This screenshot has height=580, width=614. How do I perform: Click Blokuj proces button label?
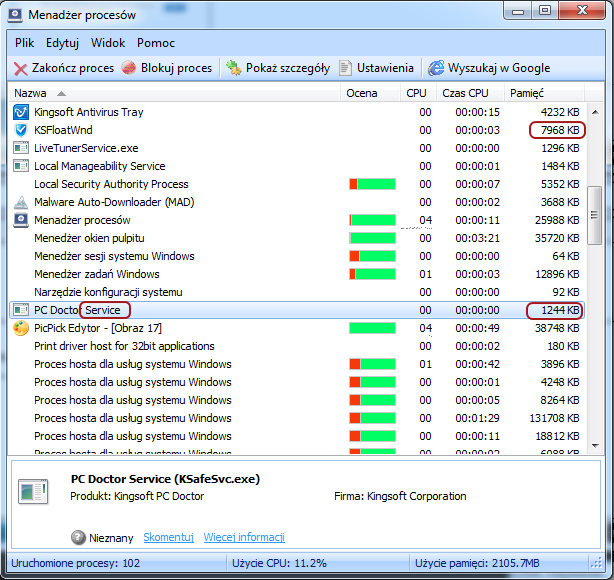tap(176, 68)
